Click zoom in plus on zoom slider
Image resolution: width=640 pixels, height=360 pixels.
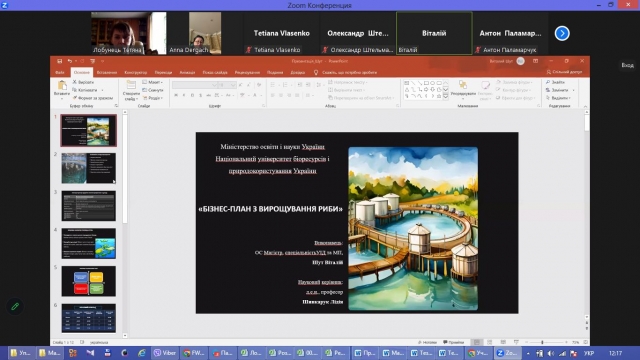[x=567, y=342]
